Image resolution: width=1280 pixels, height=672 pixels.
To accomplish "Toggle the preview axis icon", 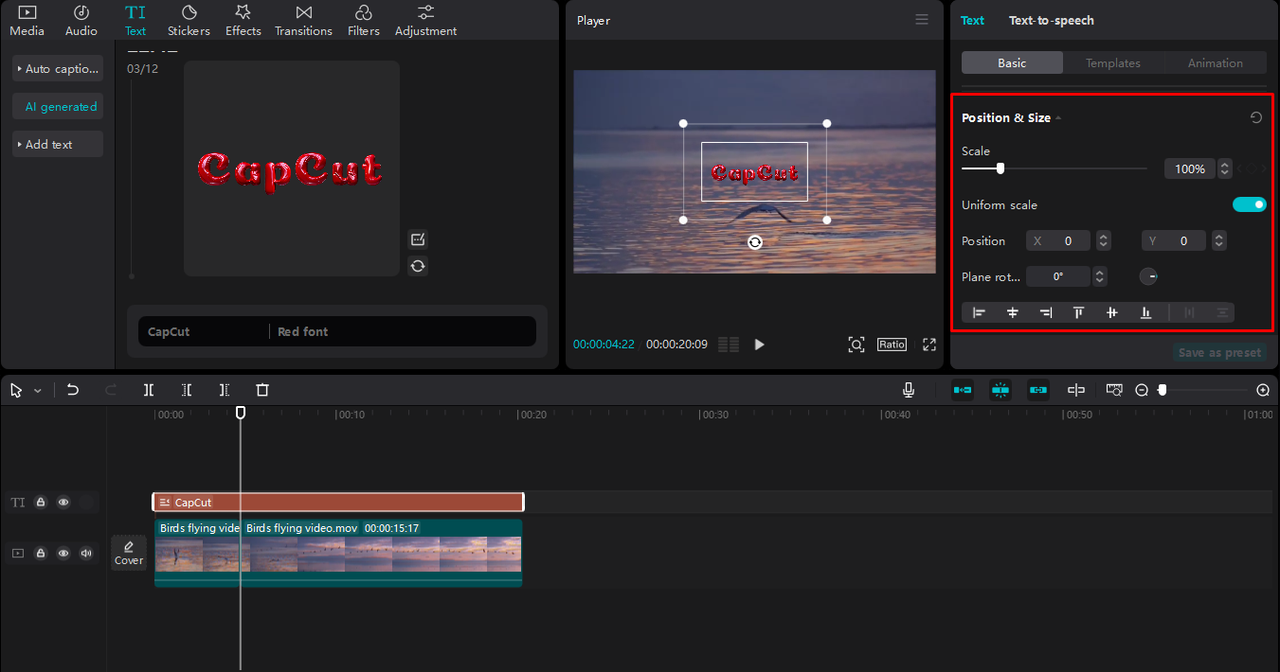I will coord(1076,390).
